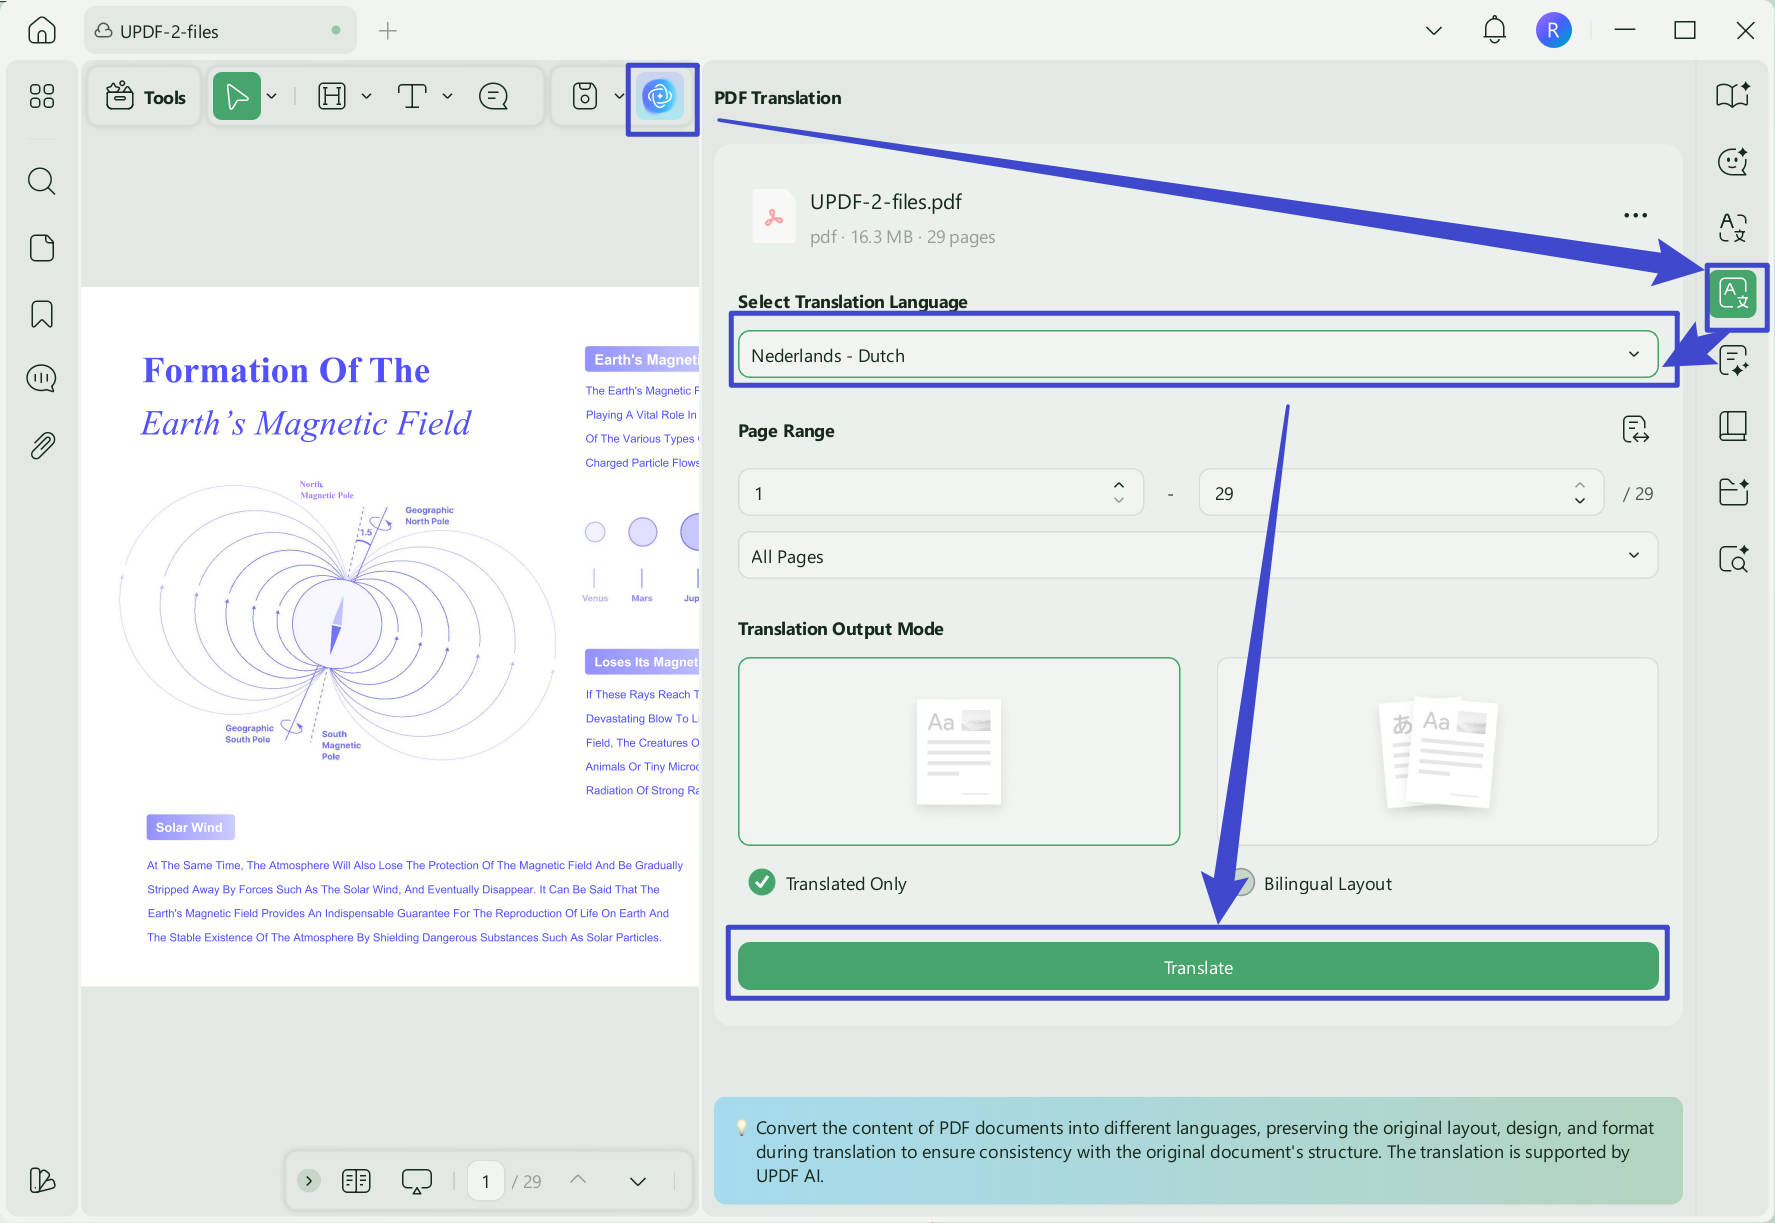
Task: Select the text typewriter tool
Action: (412, 96)
